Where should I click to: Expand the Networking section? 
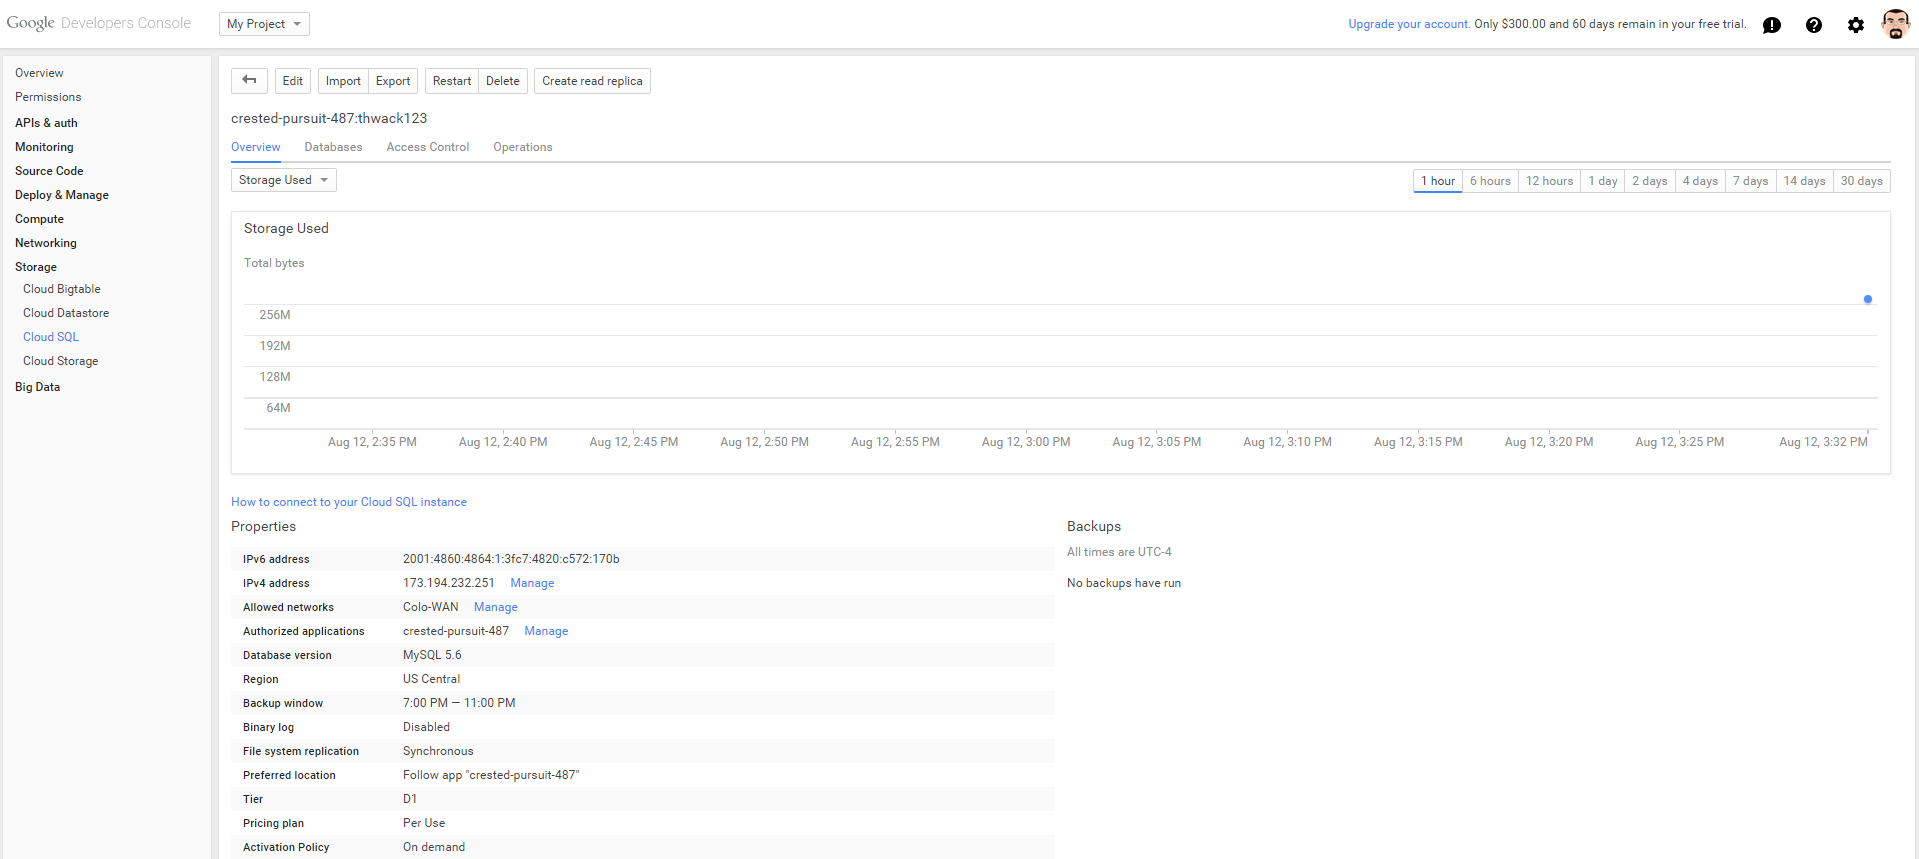46,243
